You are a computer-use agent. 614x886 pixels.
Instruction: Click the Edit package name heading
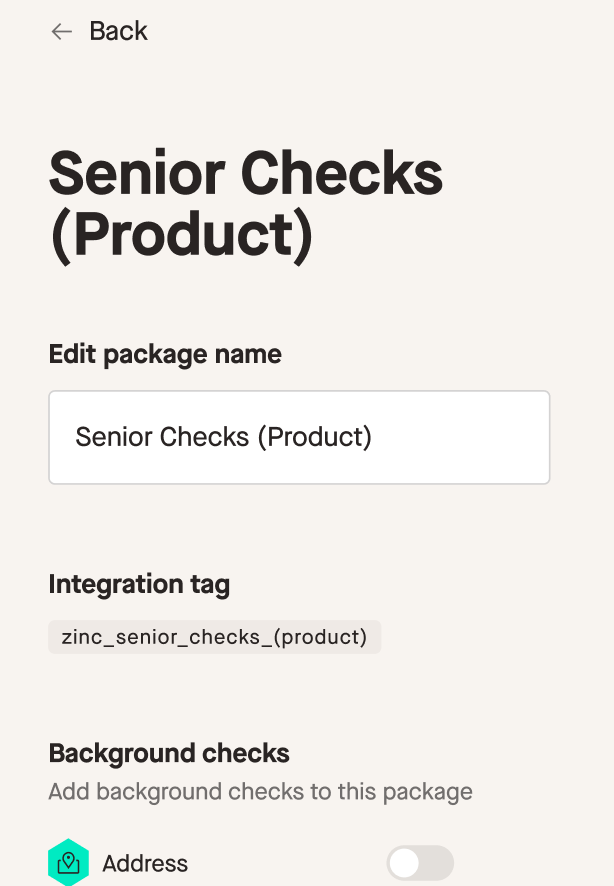[x=165, y=354]
